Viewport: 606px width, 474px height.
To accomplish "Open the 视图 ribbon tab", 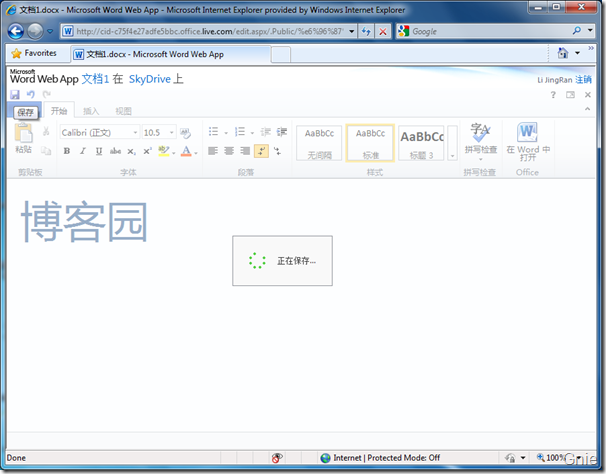I will (123, 111).
